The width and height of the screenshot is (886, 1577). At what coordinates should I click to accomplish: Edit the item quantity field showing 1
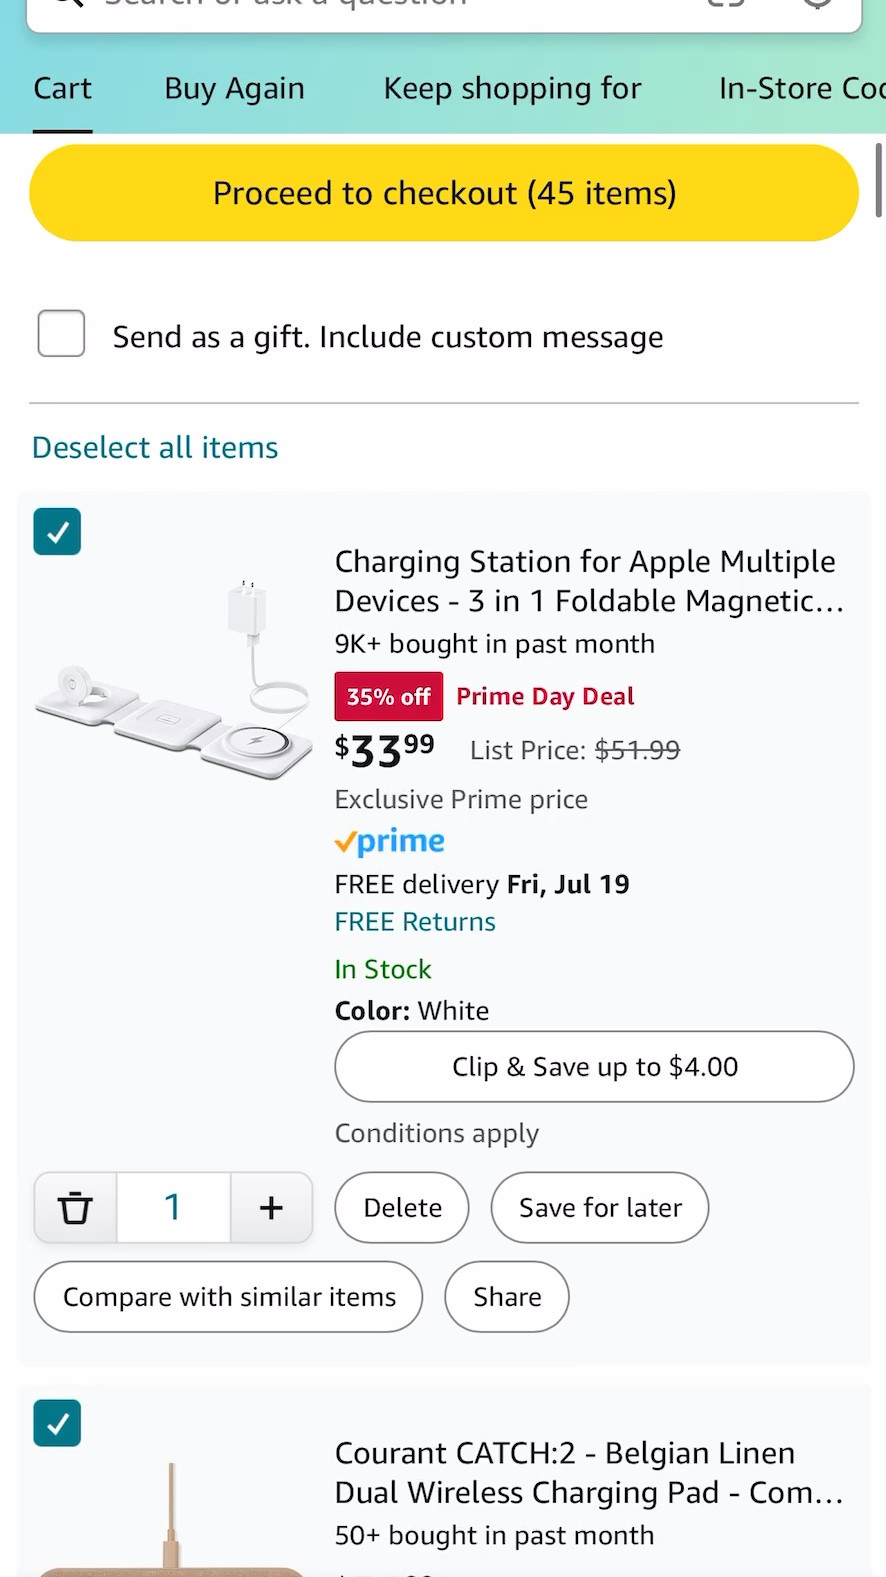coord(172,1207)
